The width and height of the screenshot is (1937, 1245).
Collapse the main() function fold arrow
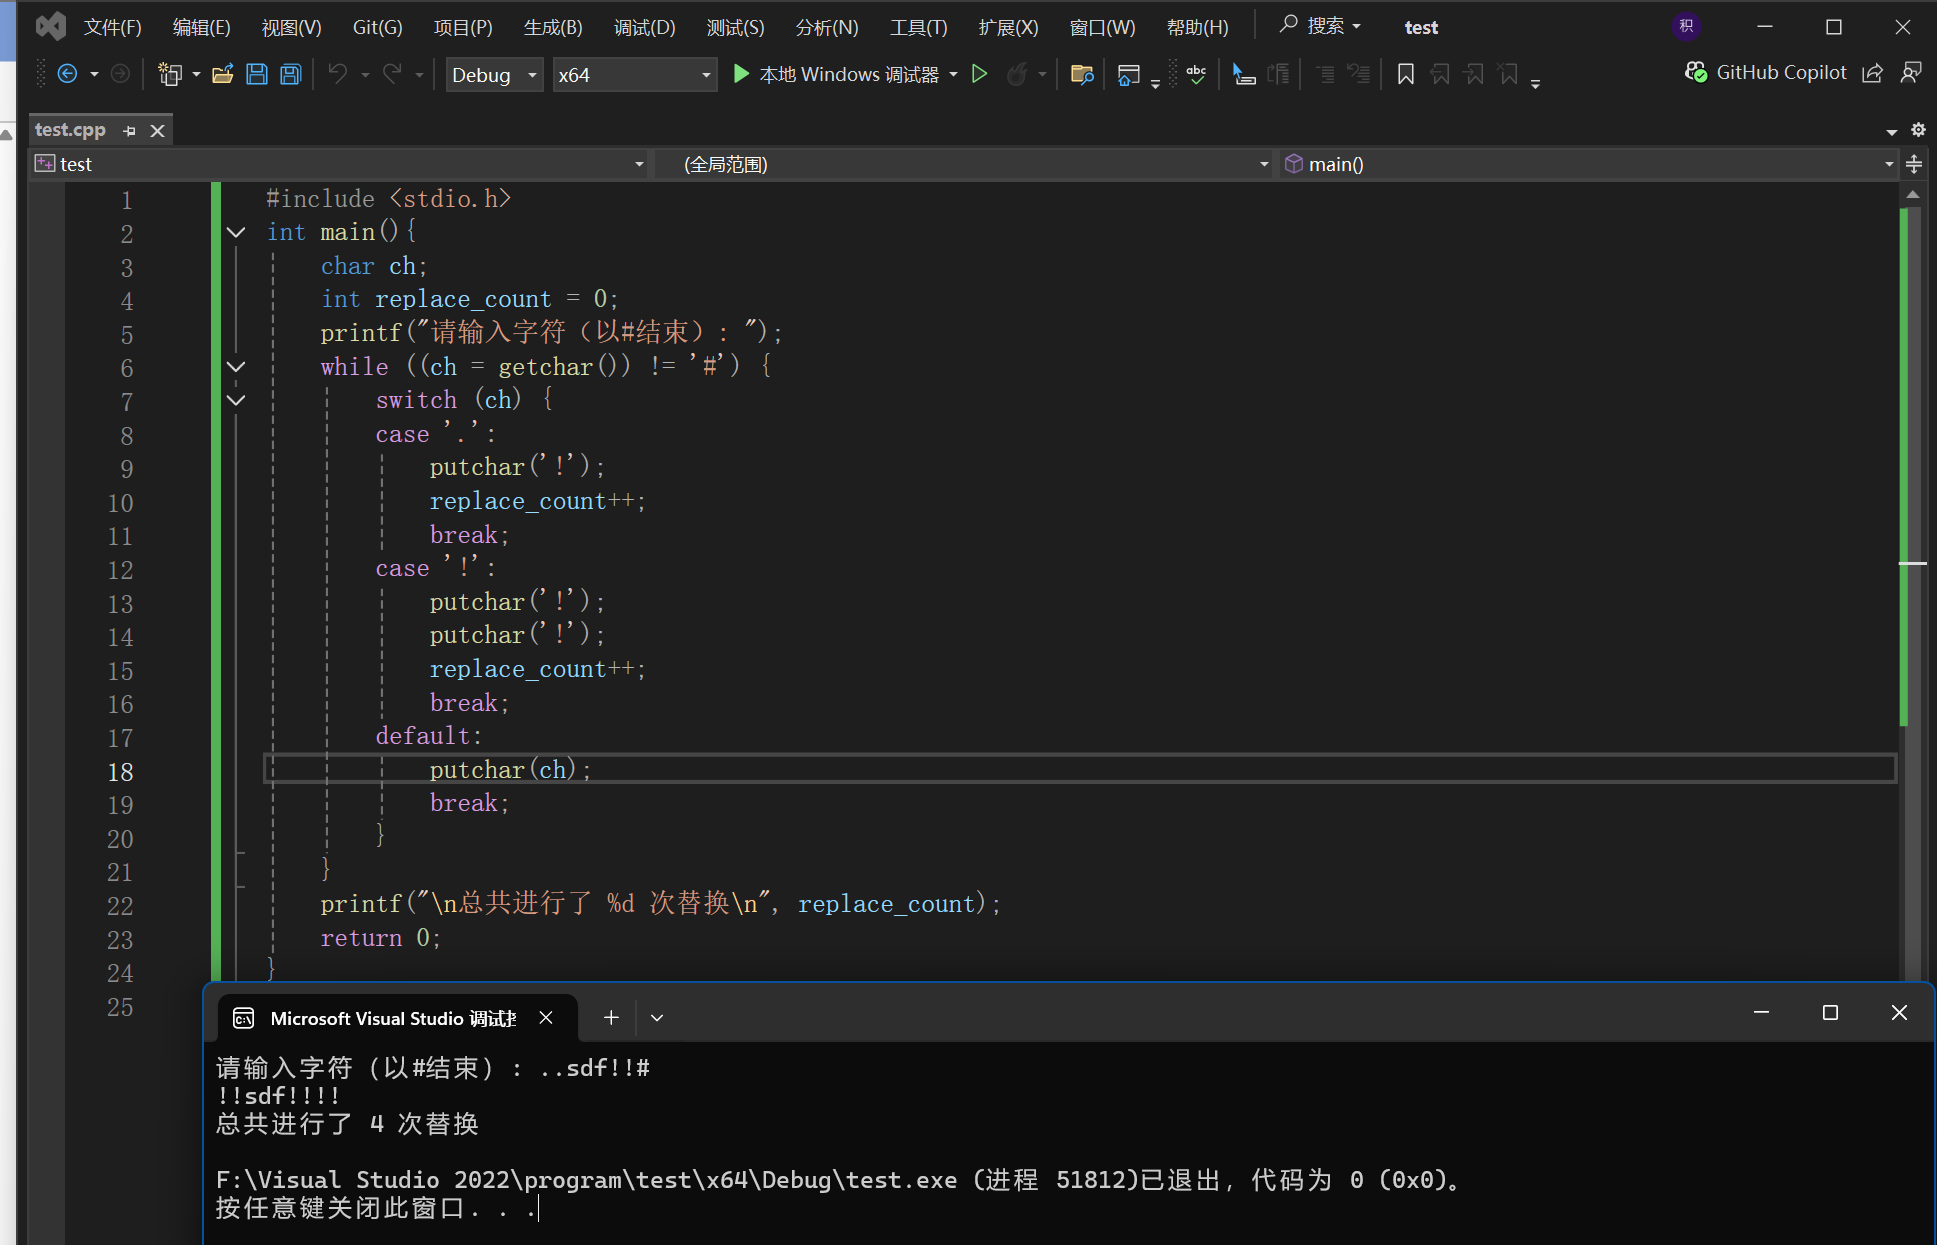click(x=236, y=232)
